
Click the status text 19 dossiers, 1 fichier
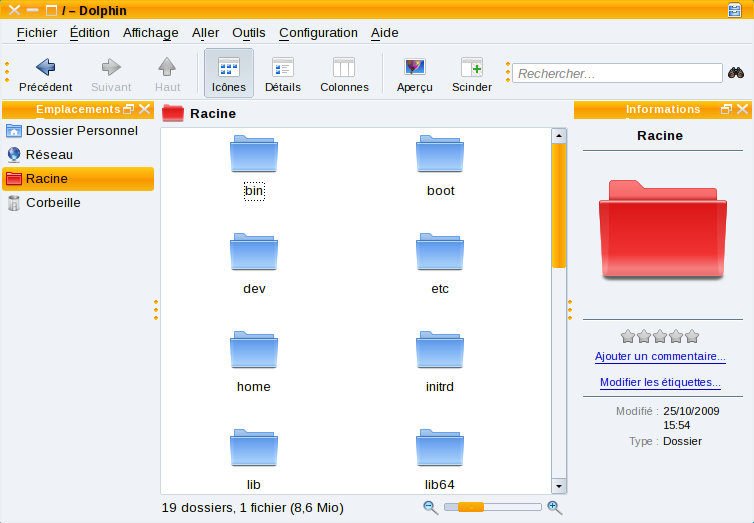pyautogui.click(x=252, y=508)
